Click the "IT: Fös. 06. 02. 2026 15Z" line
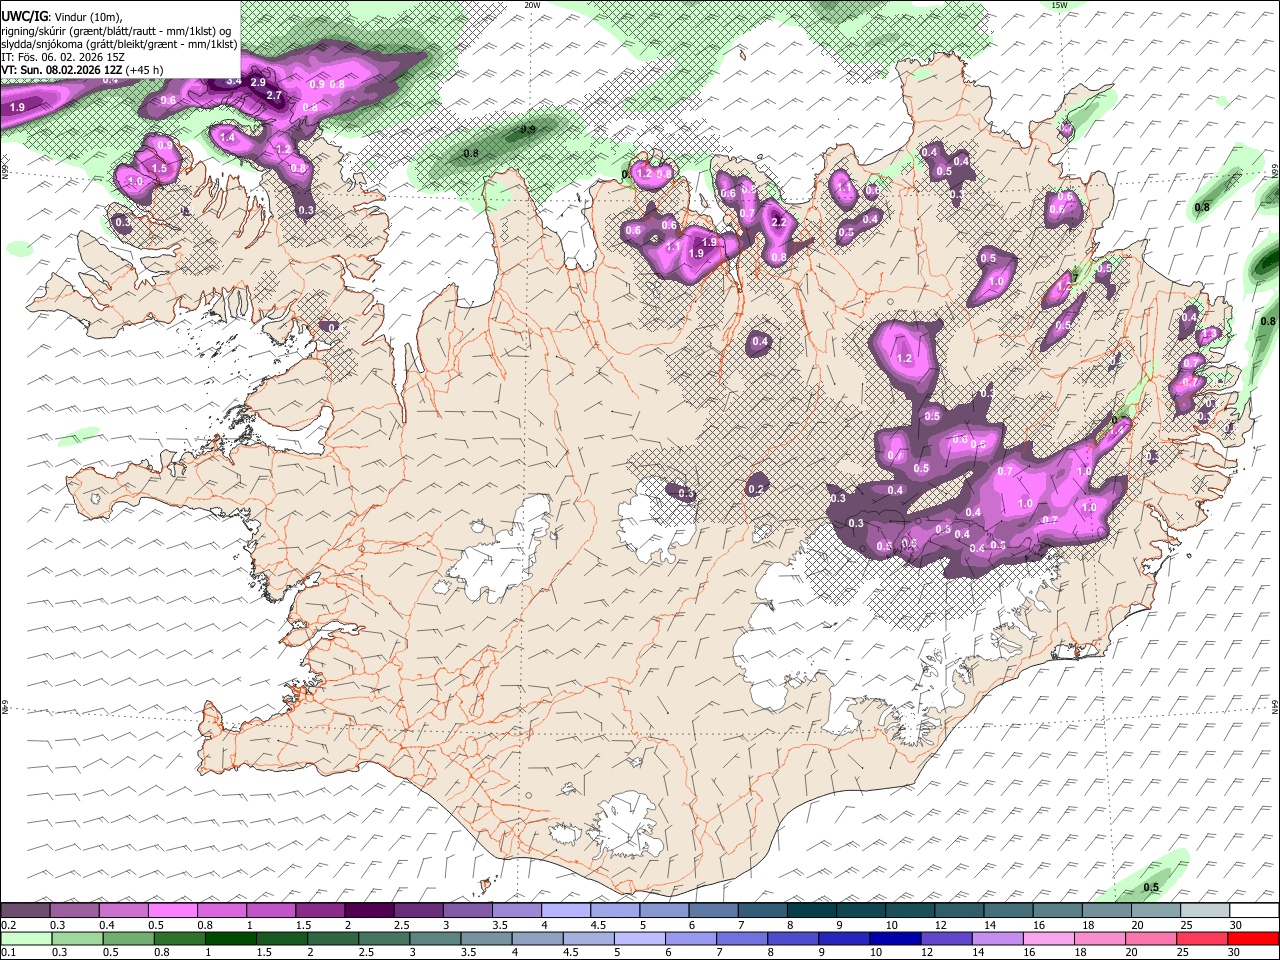Image resolution: width=1280 pixels, height=960 pixels. tap(63, 57)
